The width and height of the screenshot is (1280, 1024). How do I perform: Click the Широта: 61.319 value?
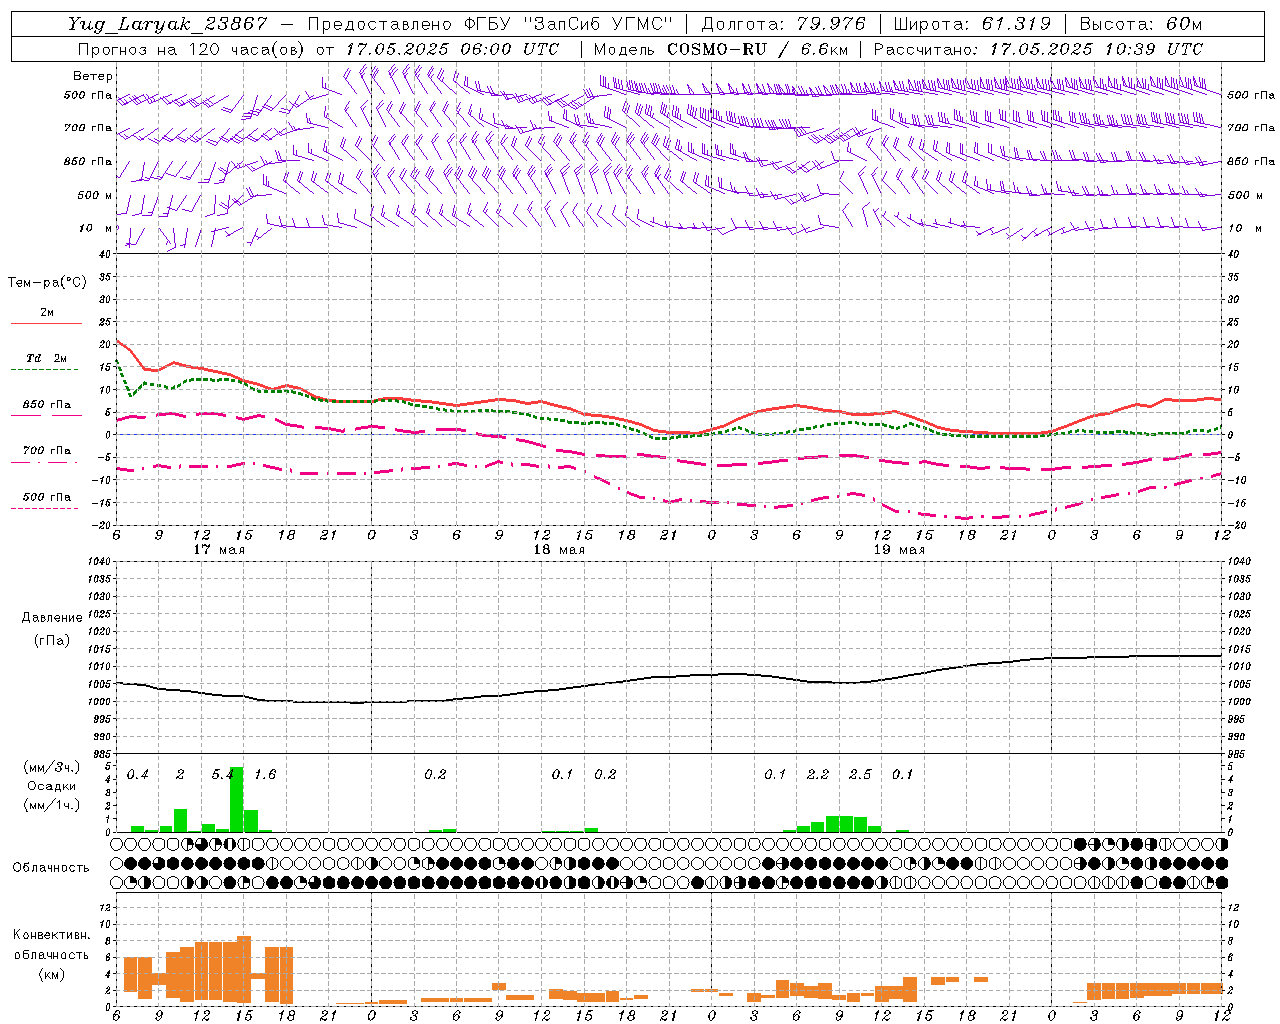pos(972,24)
